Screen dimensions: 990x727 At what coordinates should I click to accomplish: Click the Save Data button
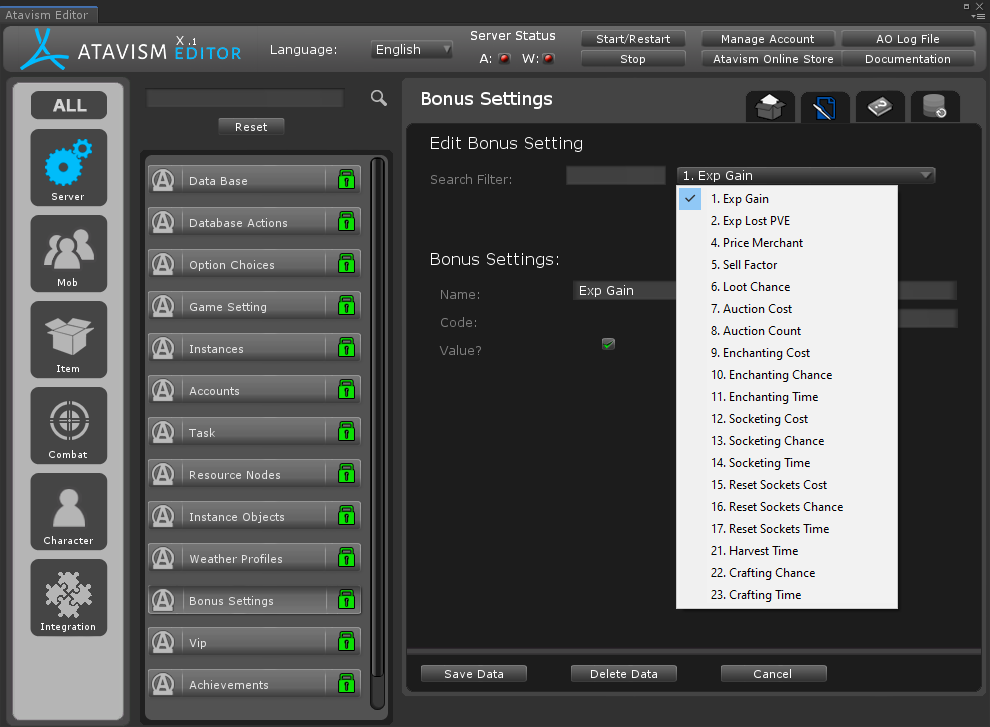click(x=474, y=674)
